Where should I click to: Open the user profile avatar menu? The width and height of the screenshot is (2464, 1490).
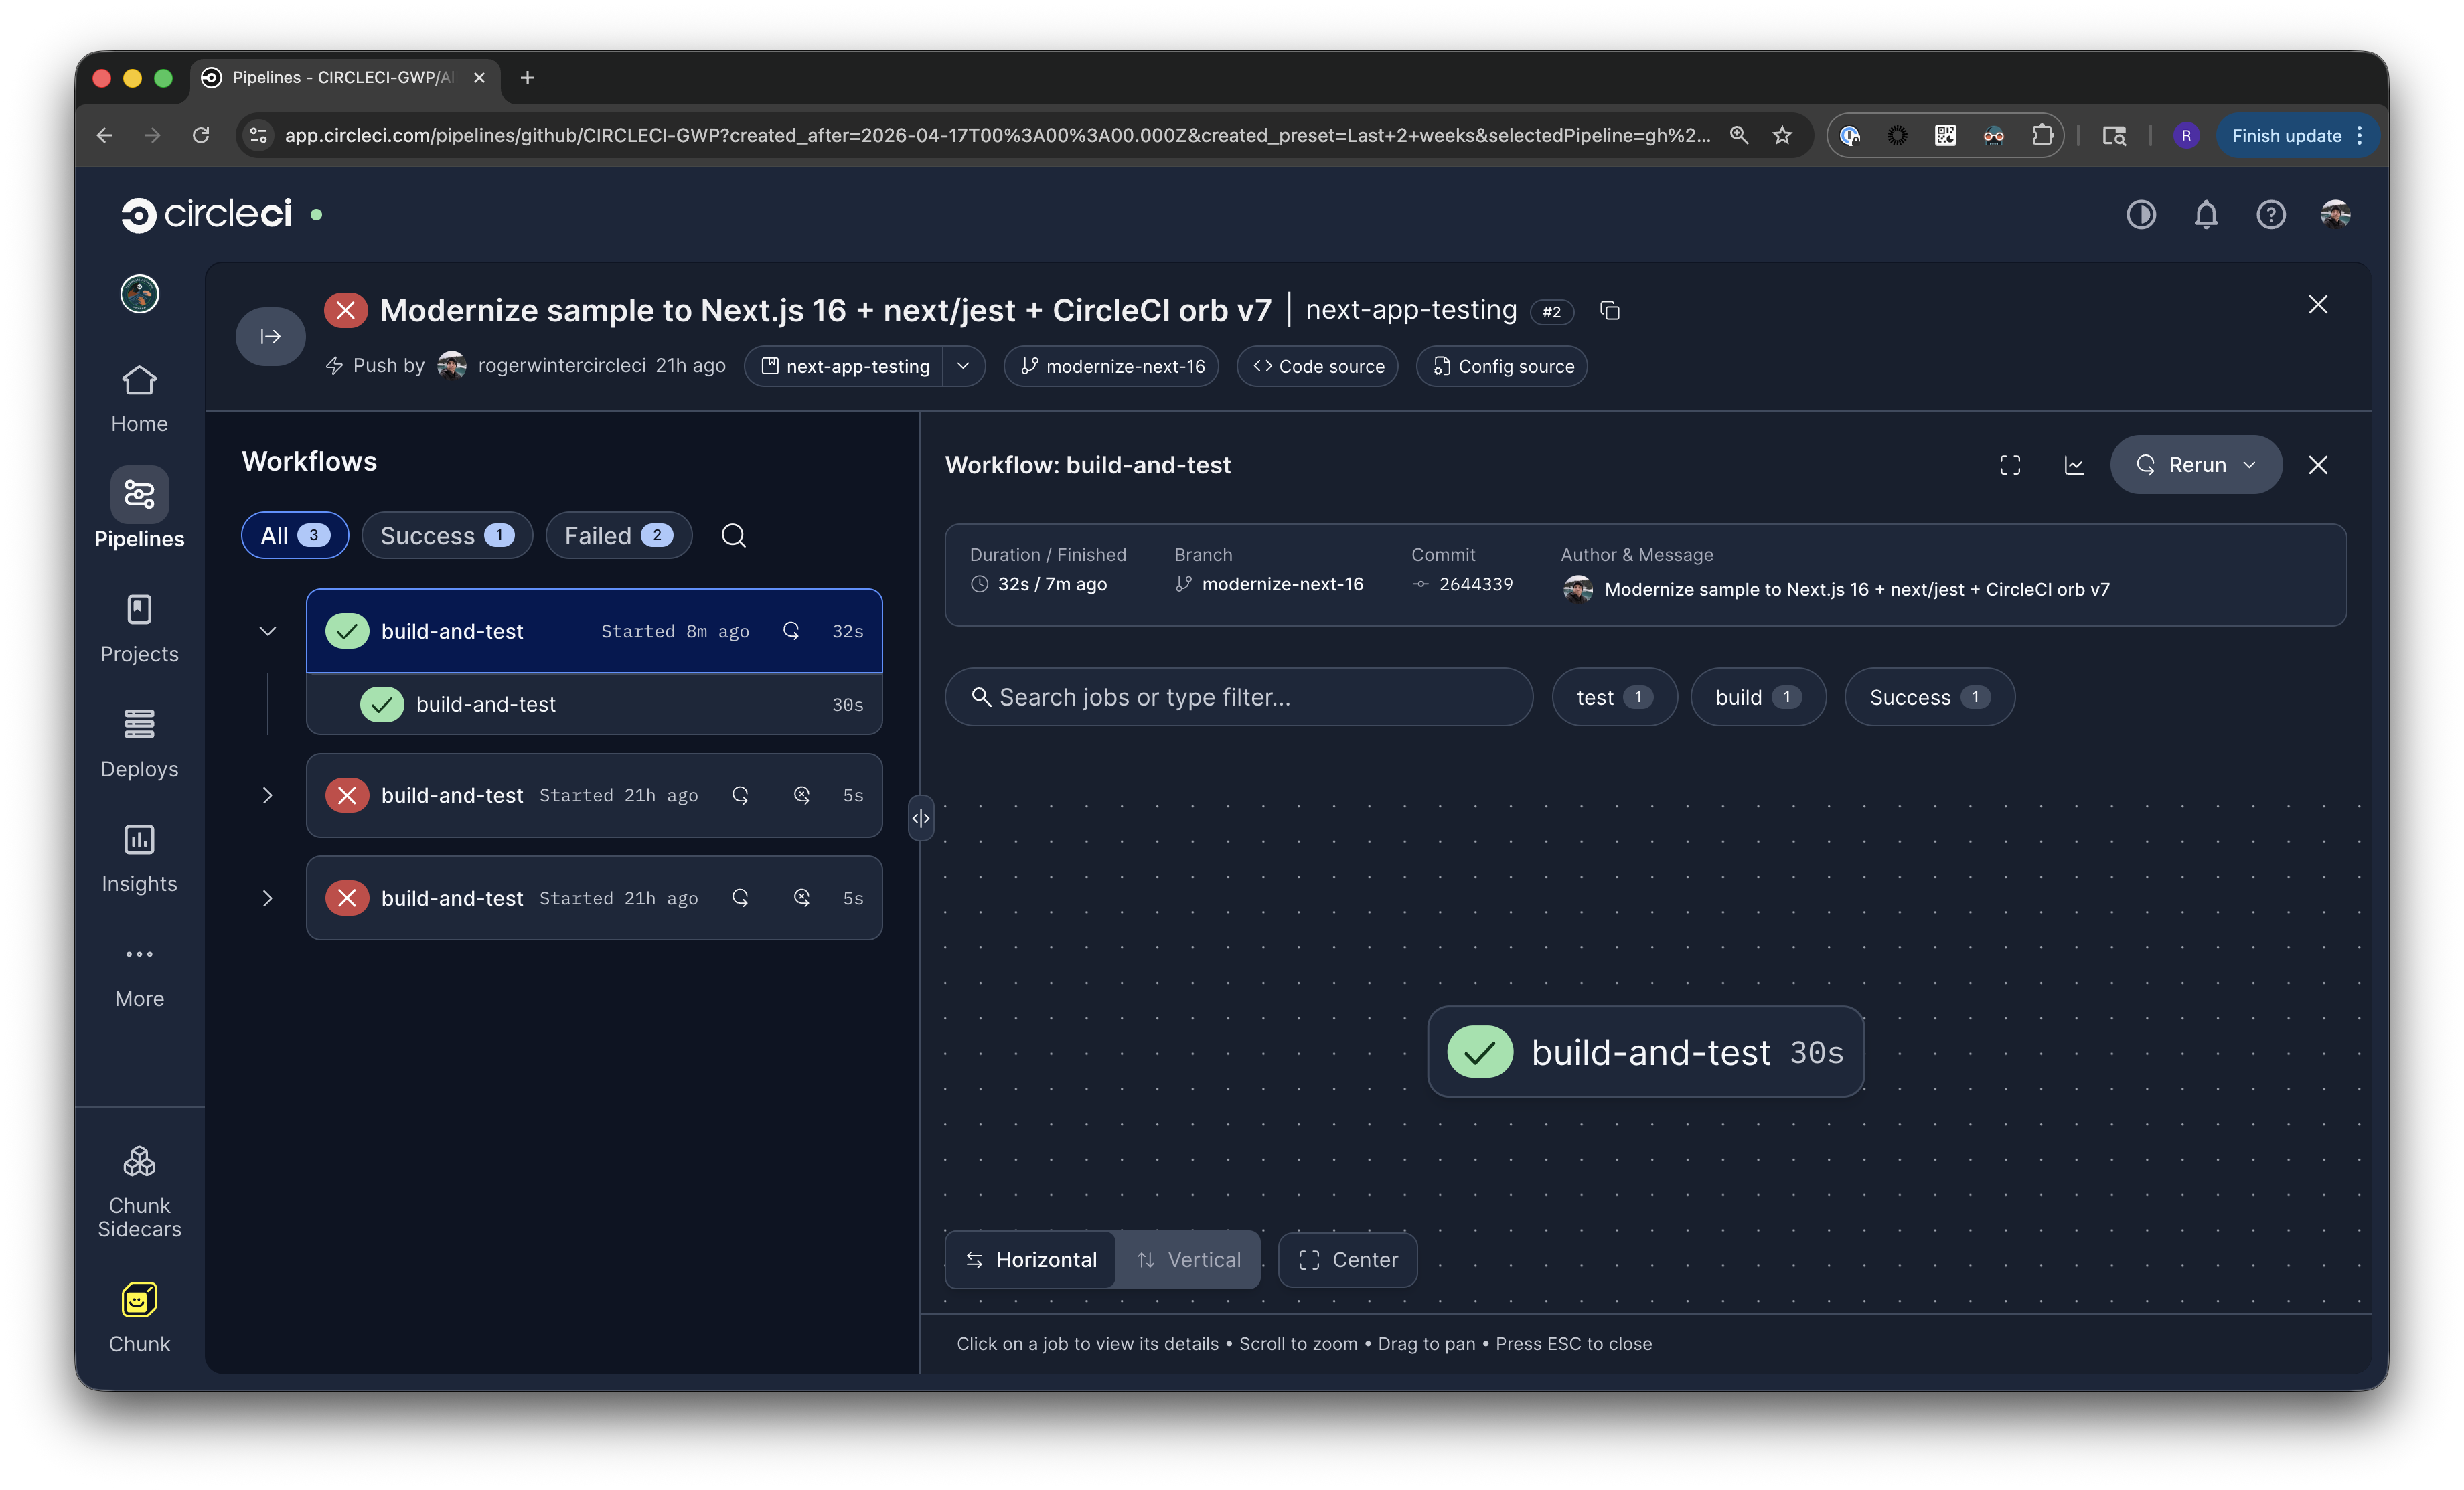pyautogui.click(x=2335, y=214)
